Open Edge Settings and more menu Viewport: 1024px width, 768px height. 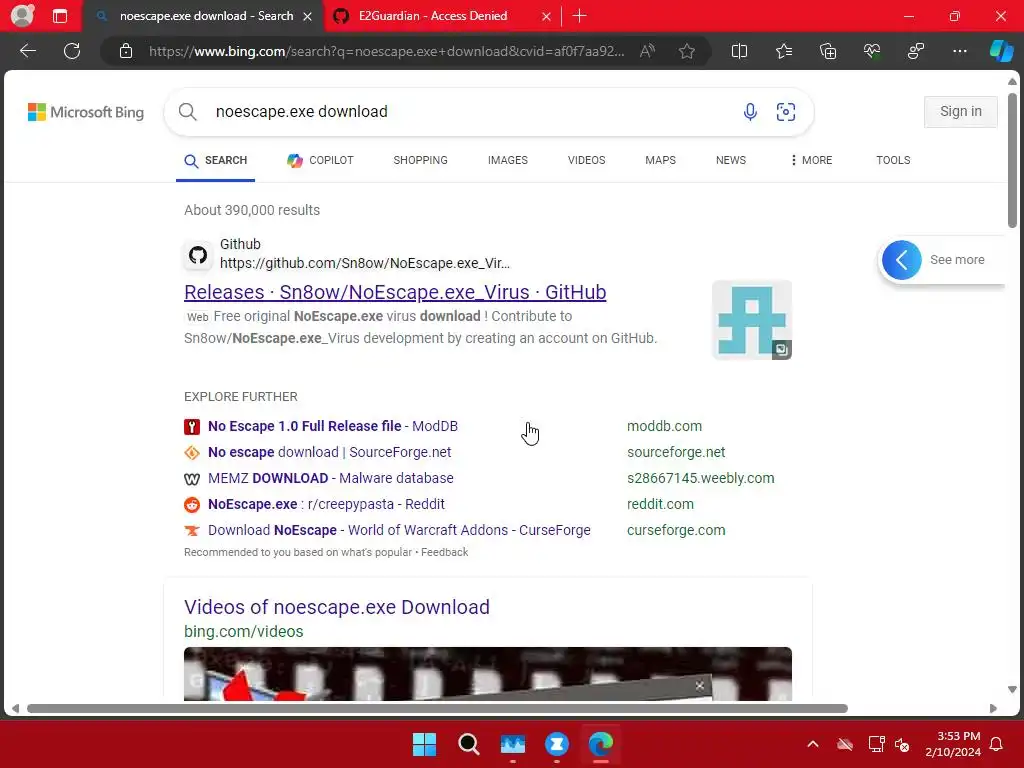coord(960,51)
